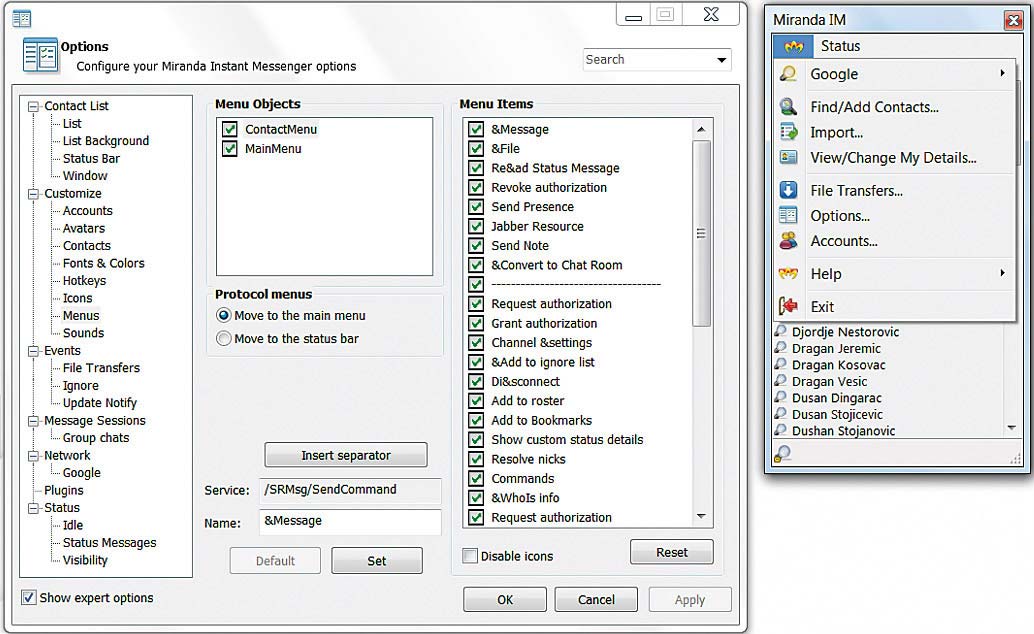
Task: Collapse the Message Sessions tree node
Action: point(33,421)
